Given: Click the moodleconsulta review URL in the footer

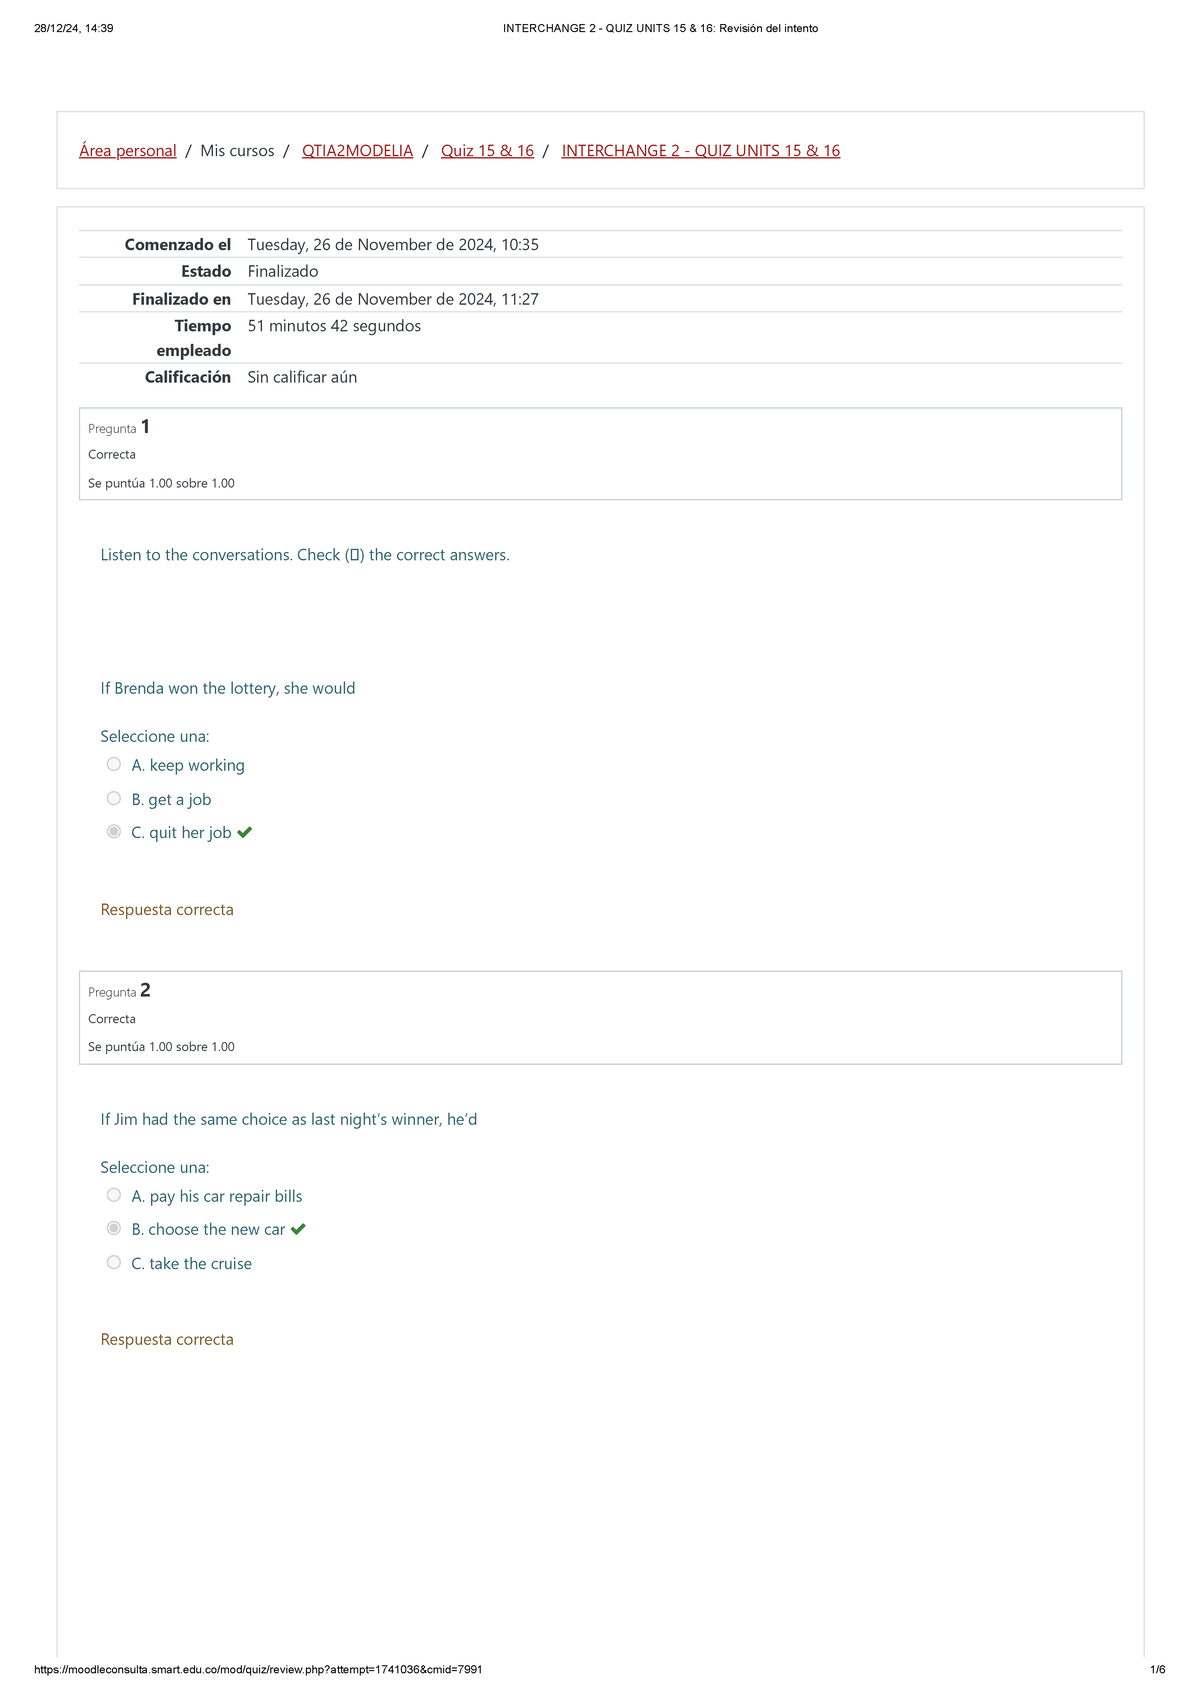Looking at the screenshot, I should point(258,1669).
